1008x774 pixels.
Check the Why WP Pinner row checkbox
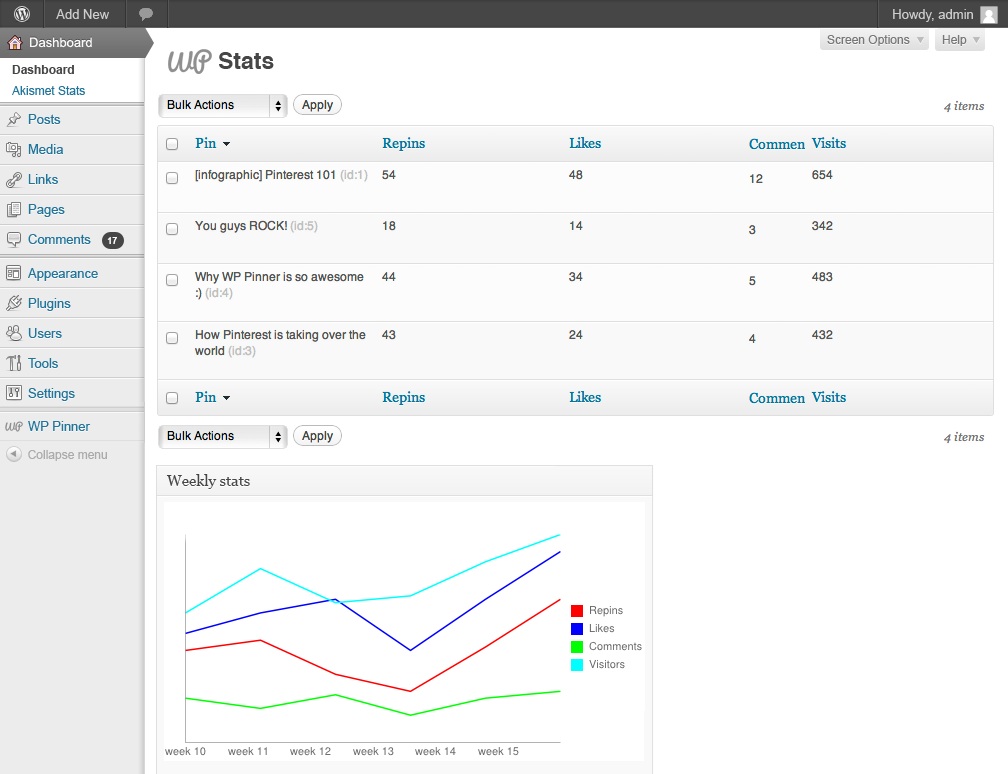[x=172, y=280]
